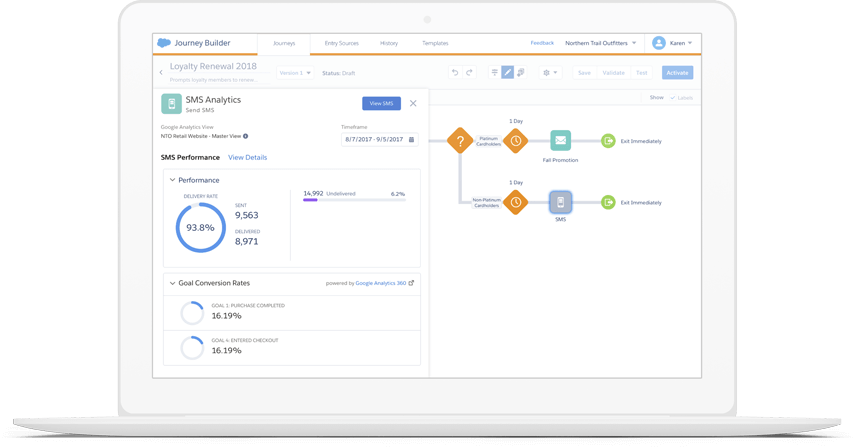Click the View SMS button
This screenshot has height=447, width=857.
[381, 103]
